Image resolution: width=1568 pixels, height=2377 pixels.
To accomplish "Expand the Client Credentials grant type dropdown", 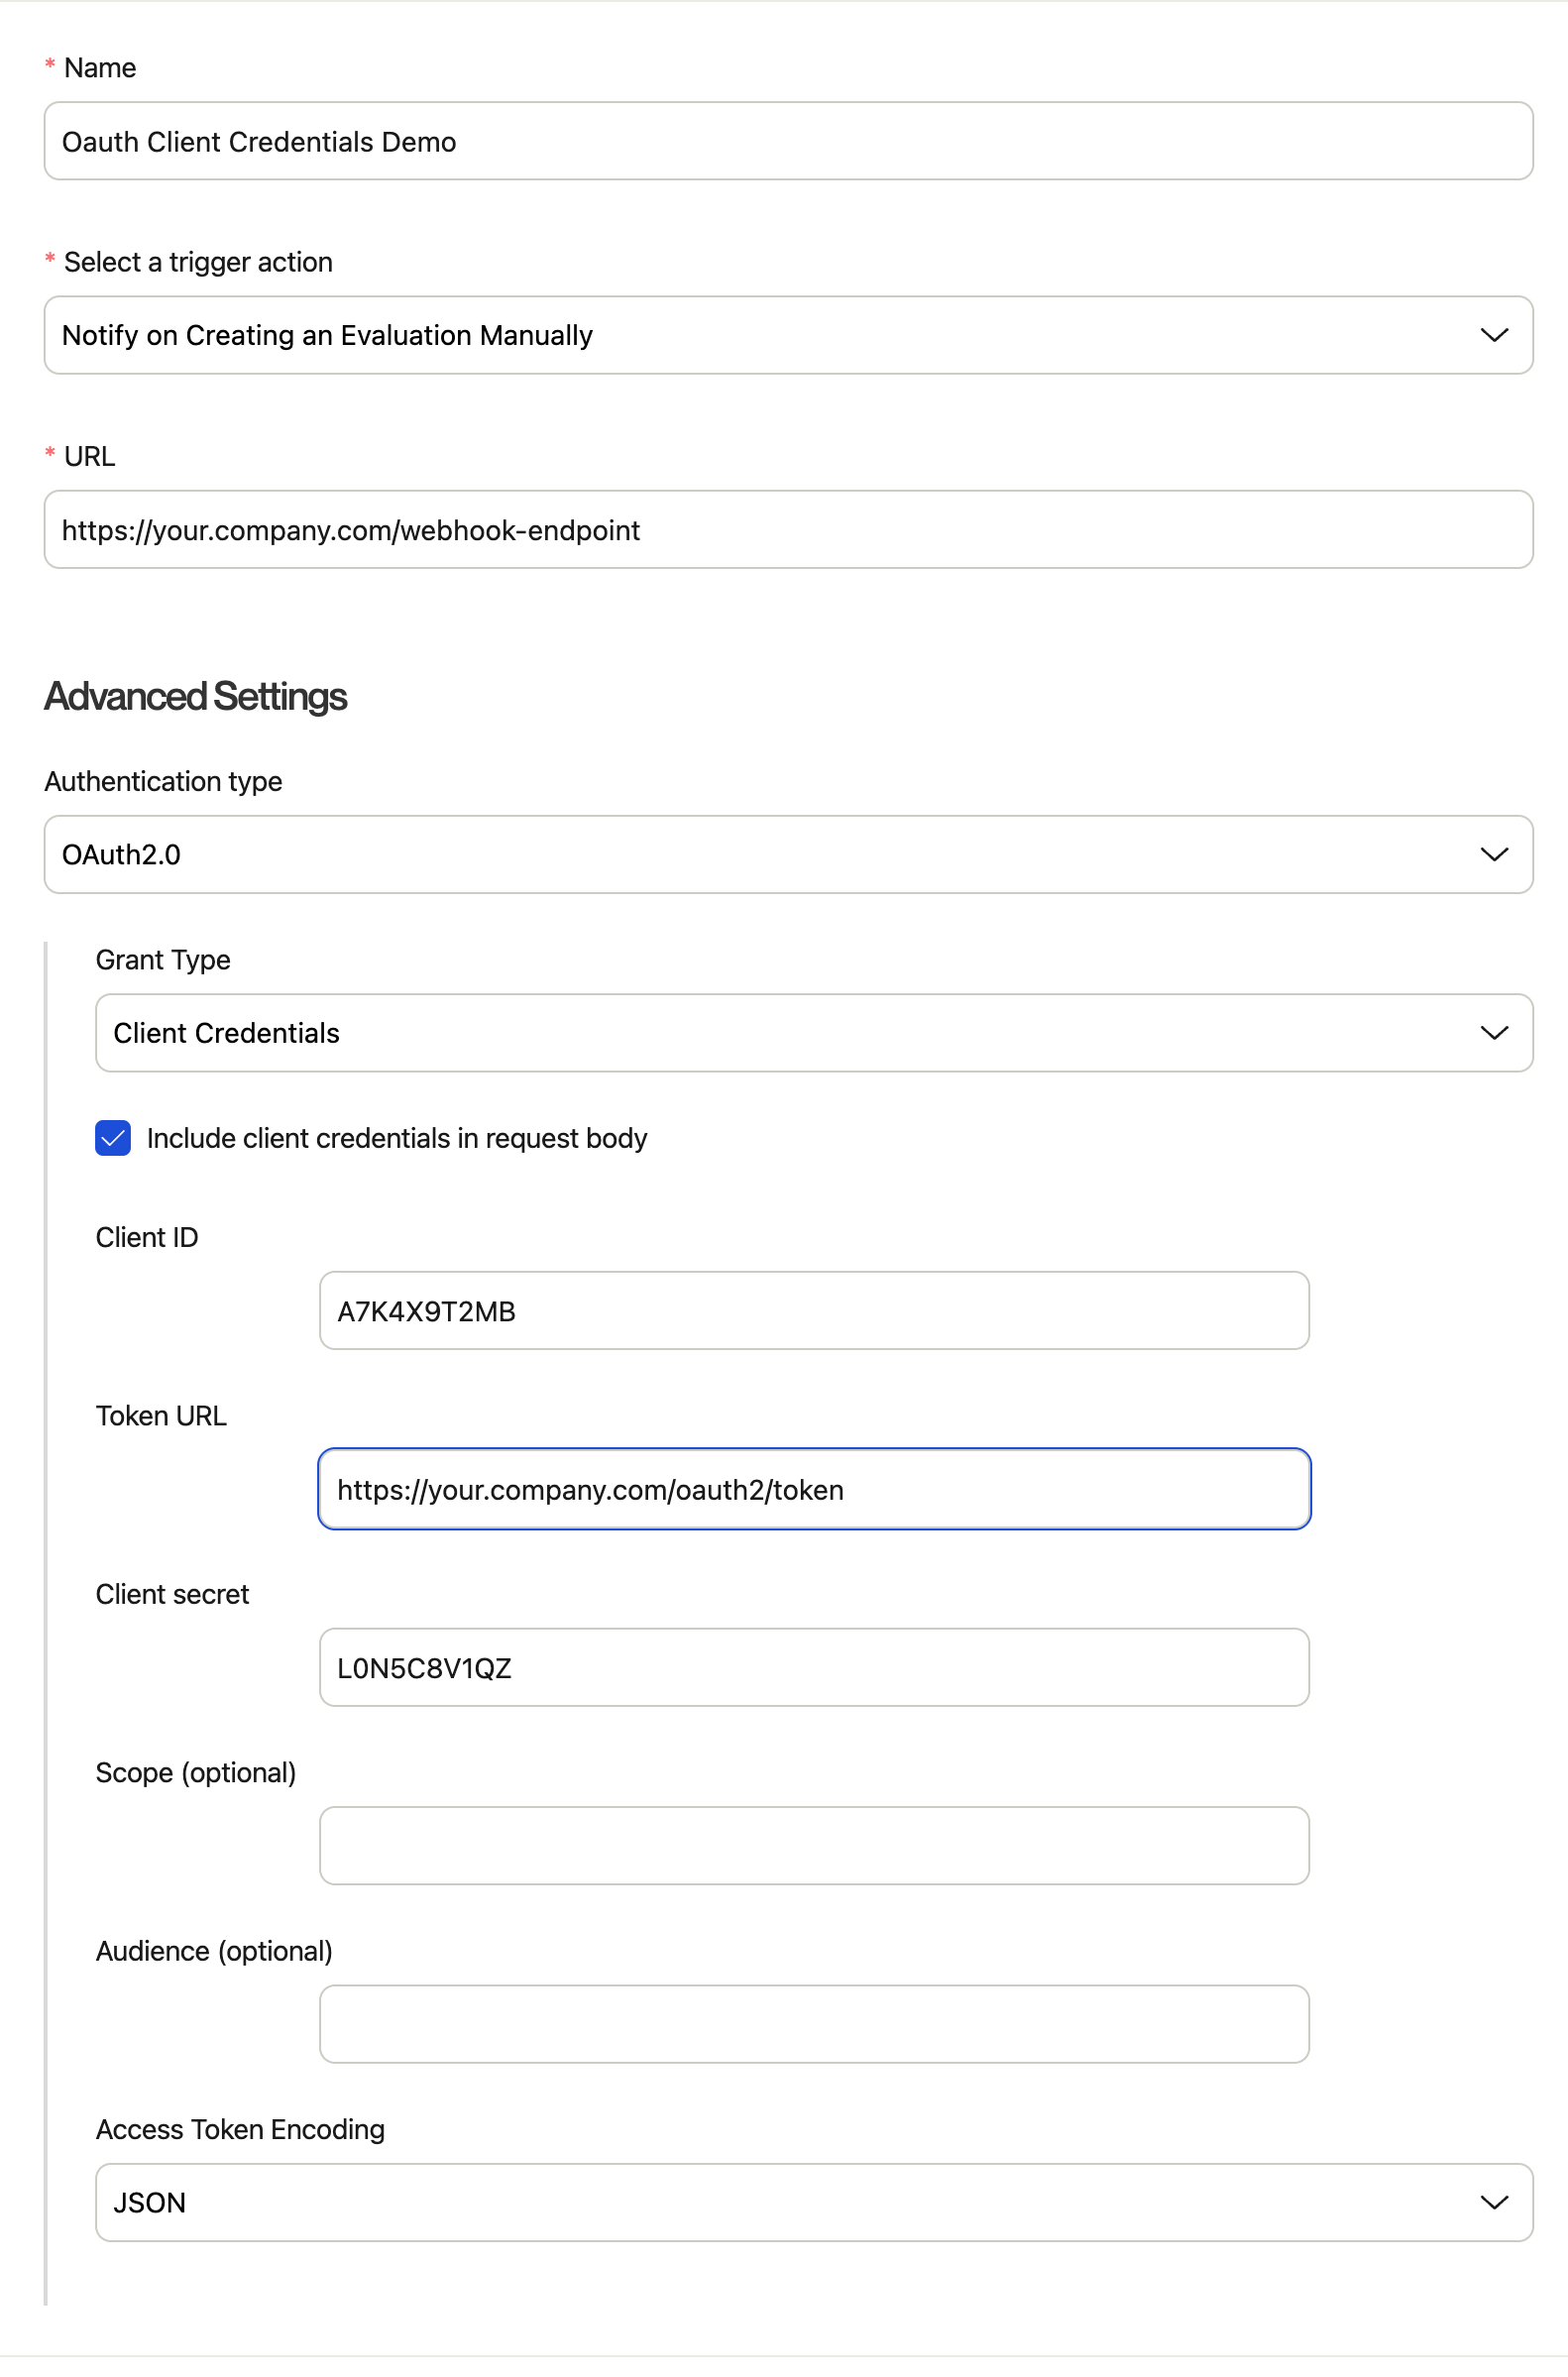I will pyautogui.click(x=814, y=1033).
